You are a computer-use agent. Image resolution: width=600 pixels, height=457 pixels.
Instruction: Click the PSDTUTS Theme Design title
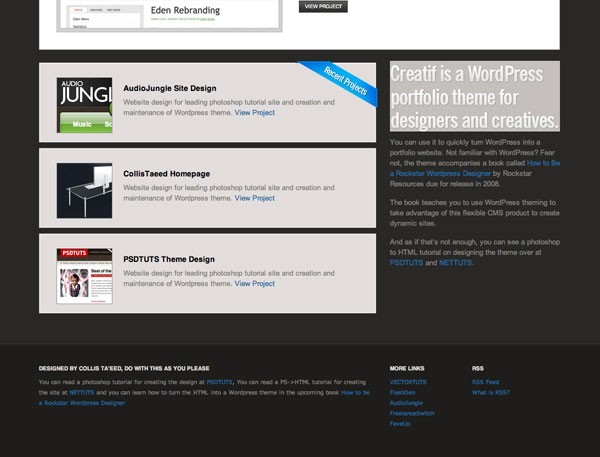tap(169, 259)
